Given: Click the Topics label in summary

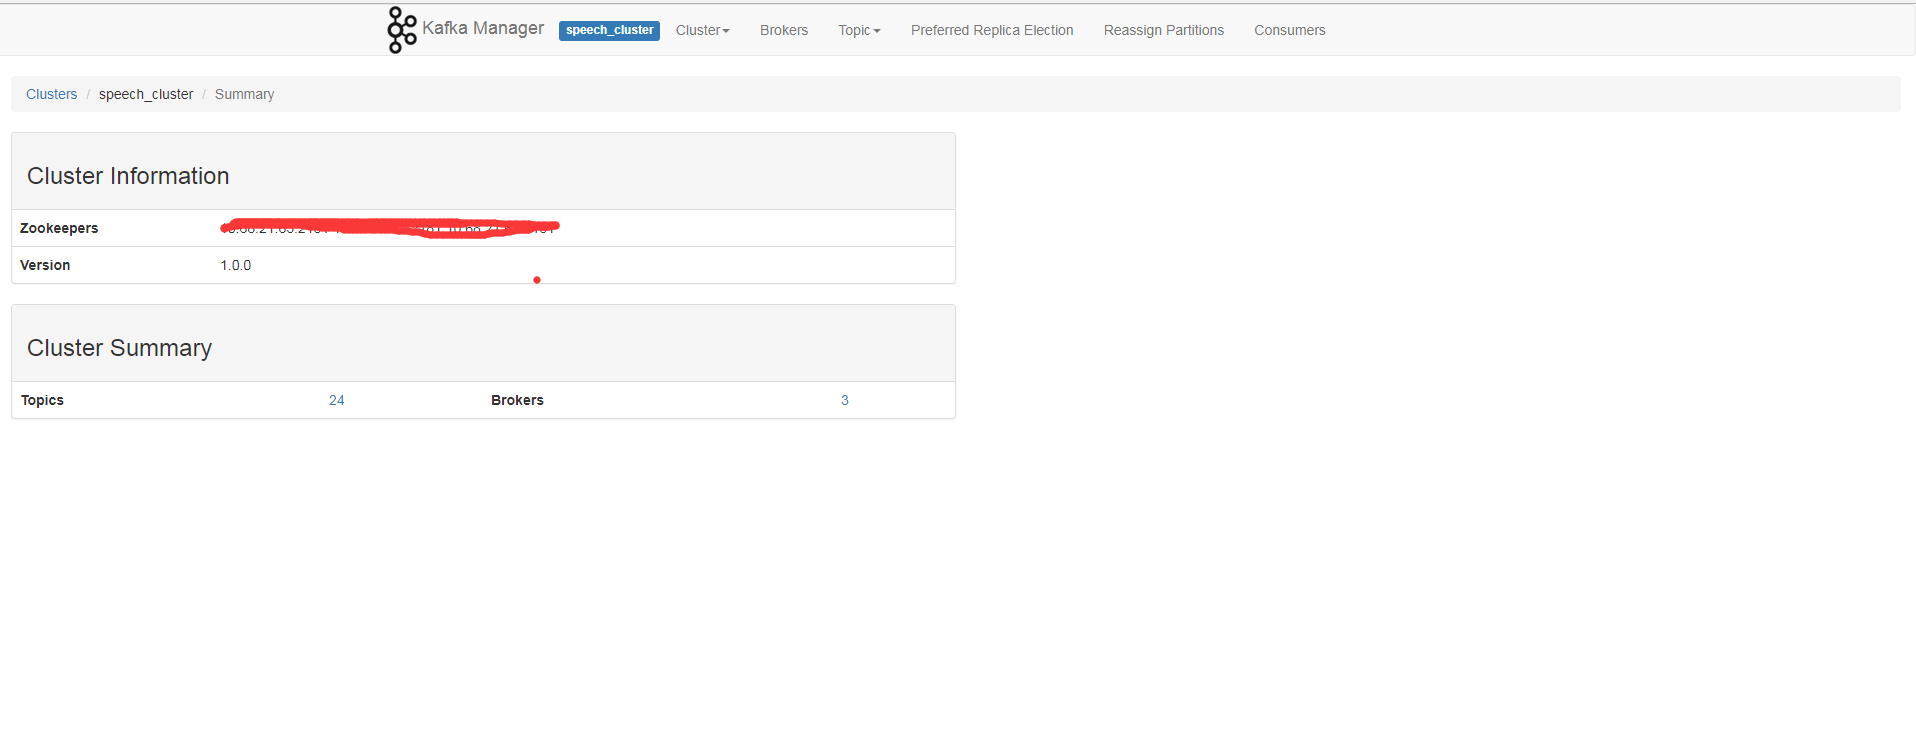Looking at the screenshot, I should (x=42, y=400).
